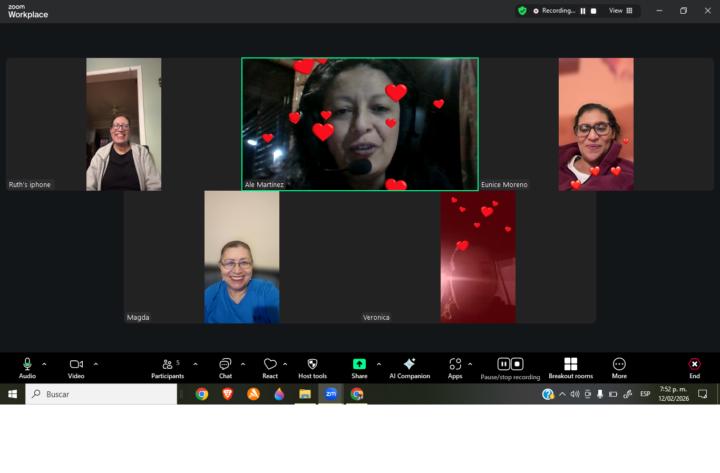Open the flame-drop taskbar app
This screenshot has height=473, width=720.
click(x=279, y=394)
